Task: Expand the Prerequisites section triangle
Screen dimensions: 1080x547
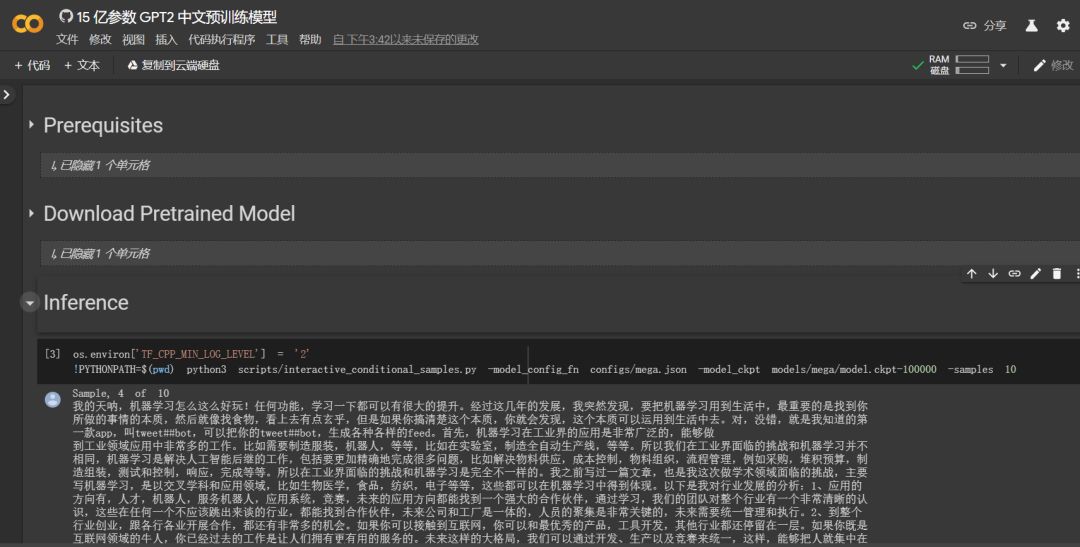Action: [31, 125]
